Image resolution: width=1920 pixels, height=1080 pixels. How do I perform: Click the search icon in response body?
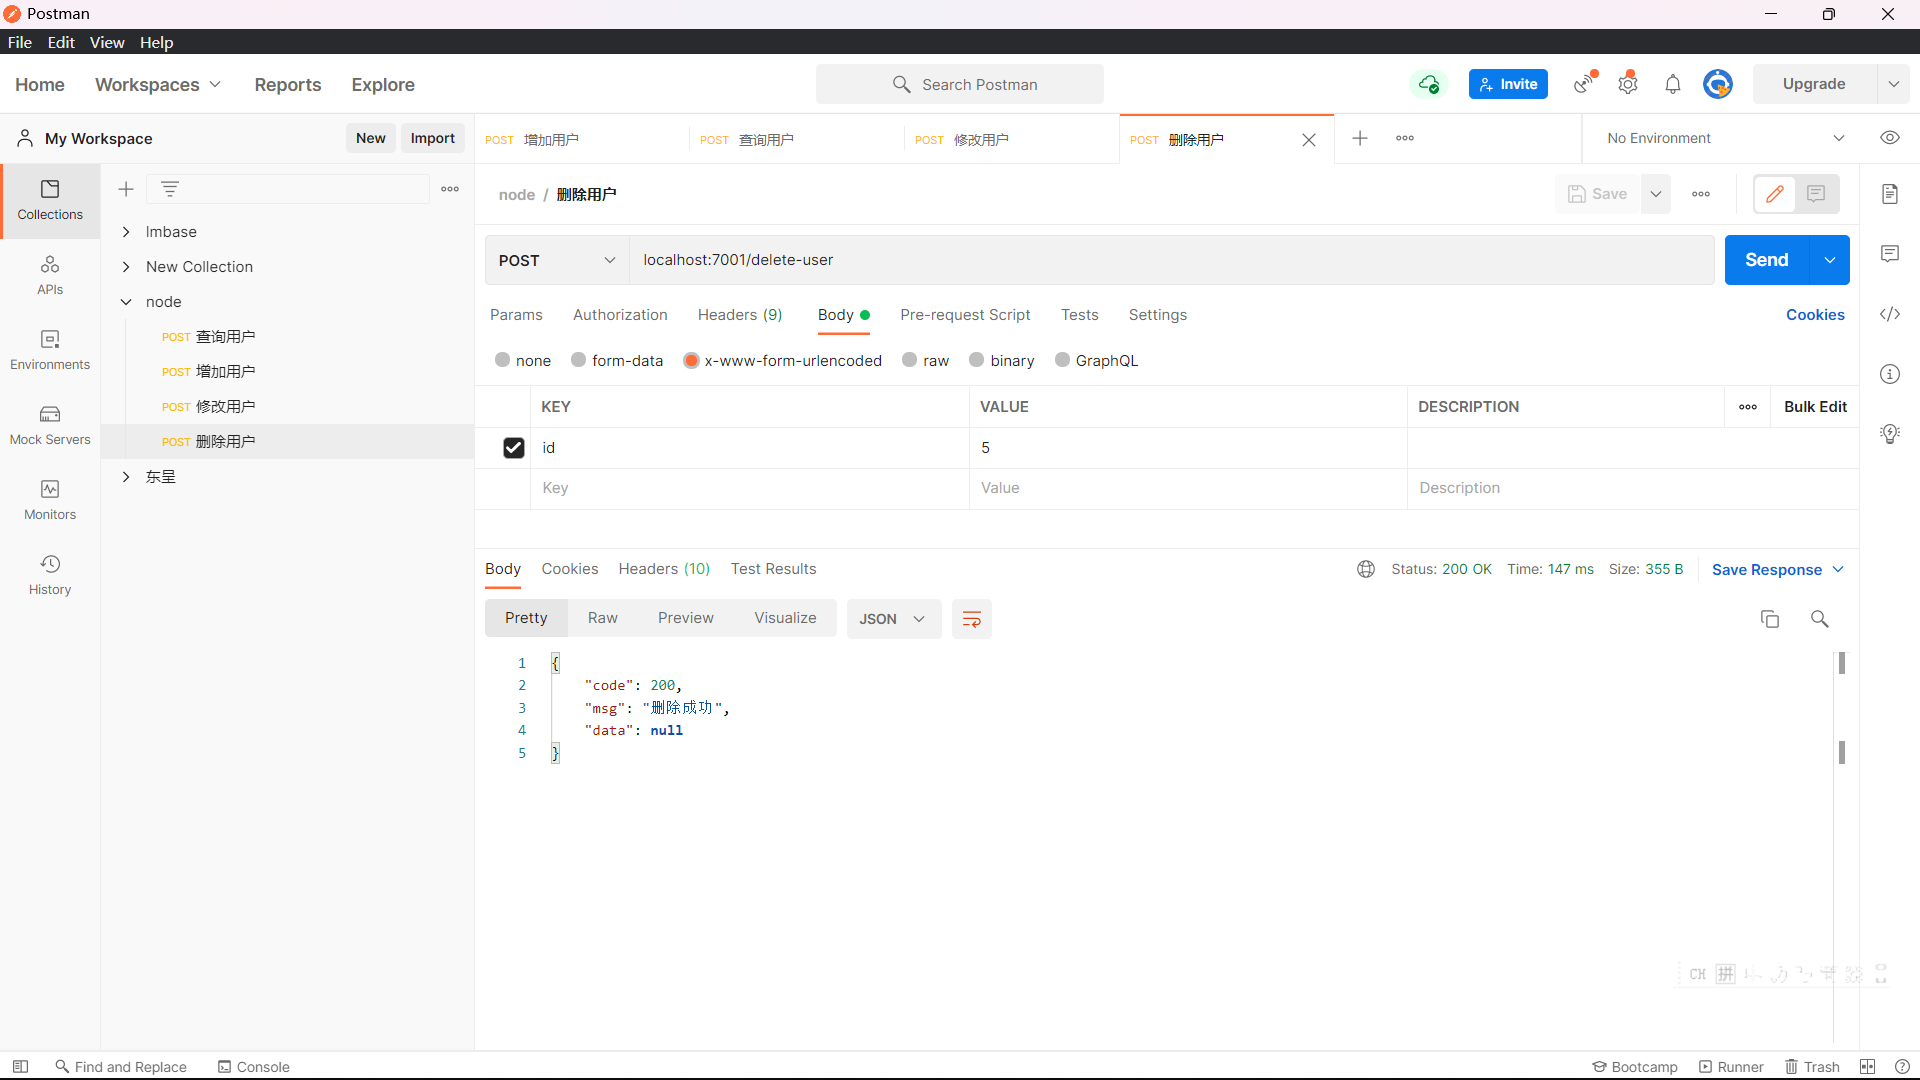[1818, 617]
